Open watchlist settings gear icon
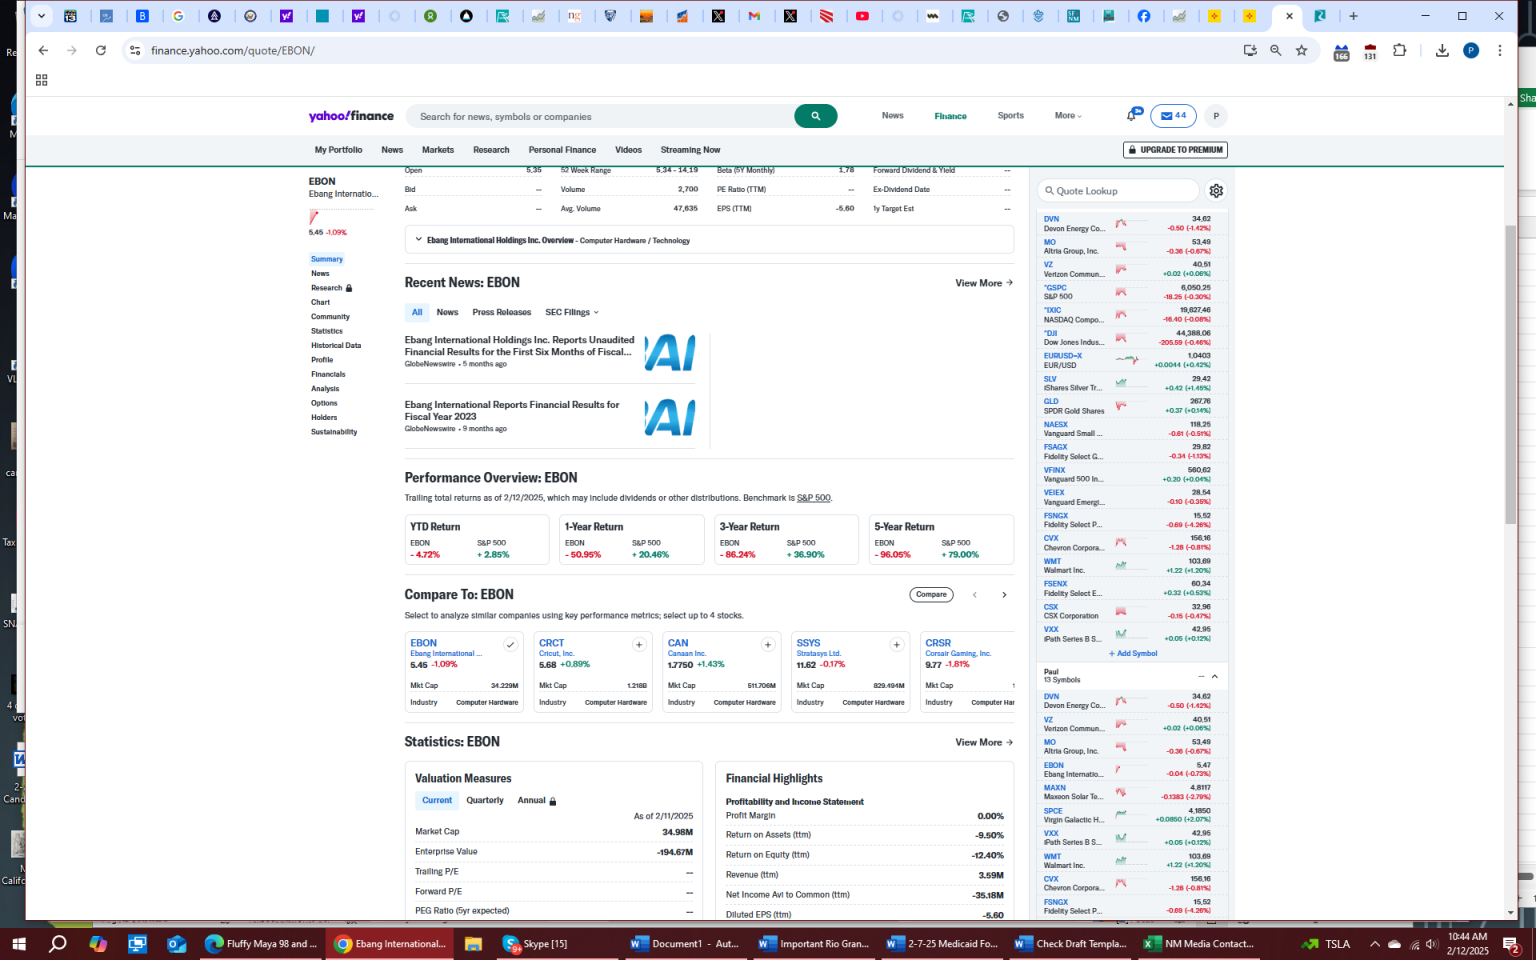Viewport: 1536px width, 960px height. click(1216, 191)
